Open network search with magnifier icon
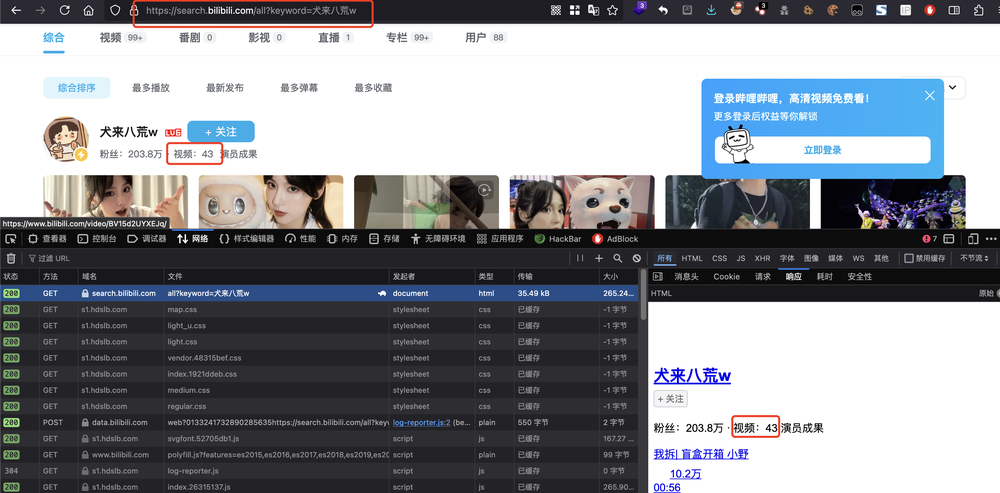The height and width of the screenshot is (493, 1000). [x=617, y=258]
